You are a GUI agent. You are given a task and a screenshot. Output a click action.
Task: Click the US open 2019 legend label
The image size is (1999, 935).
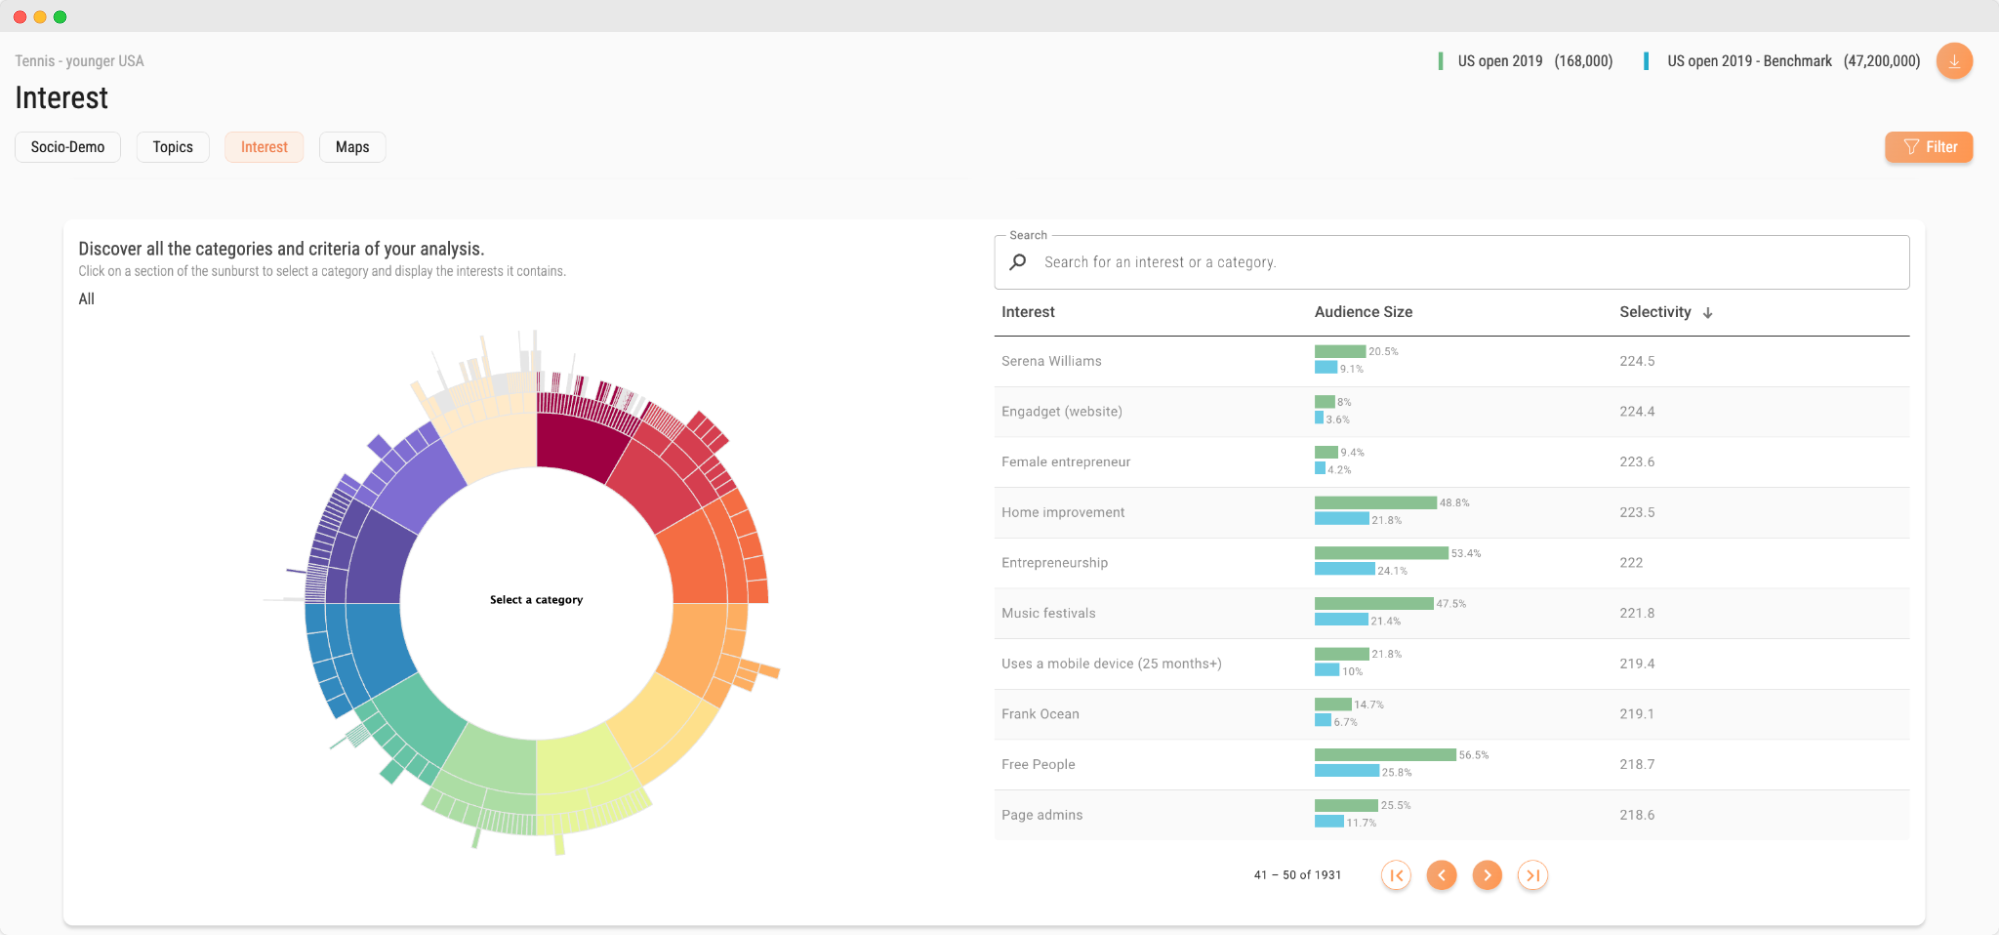point(1500,61)
